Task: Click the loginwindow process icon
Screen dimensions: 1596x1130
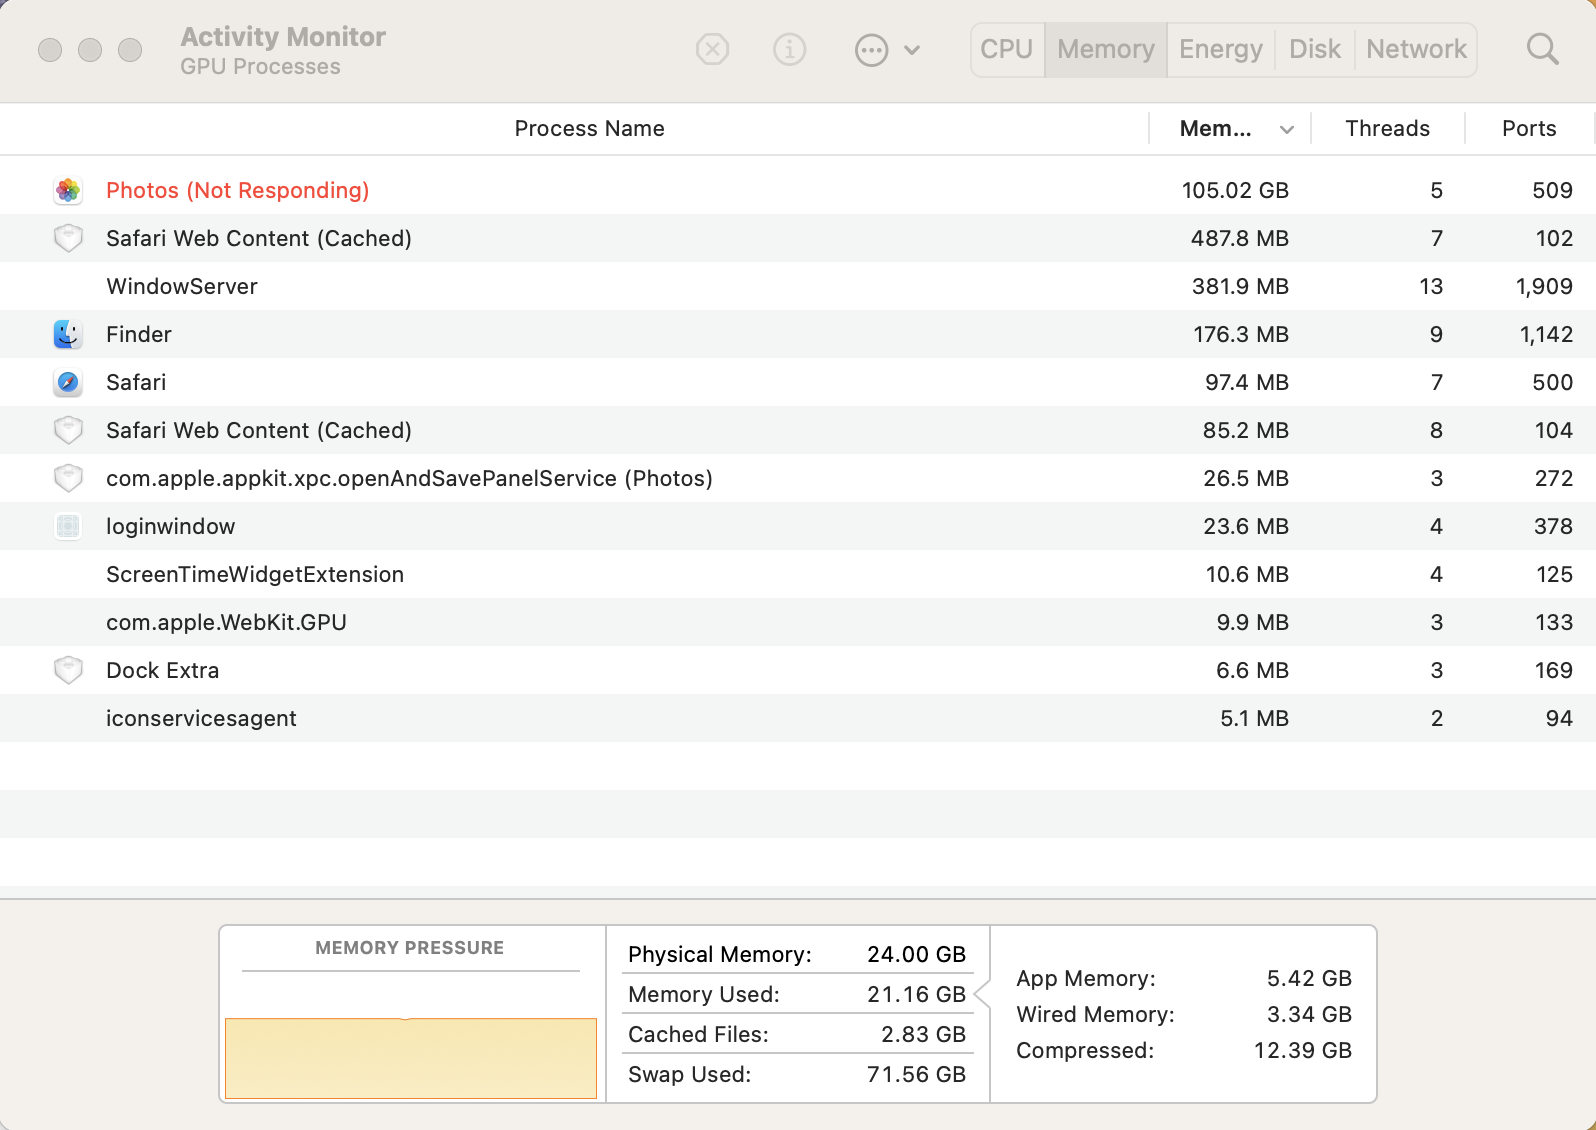Action: click(x=68, y=526)
